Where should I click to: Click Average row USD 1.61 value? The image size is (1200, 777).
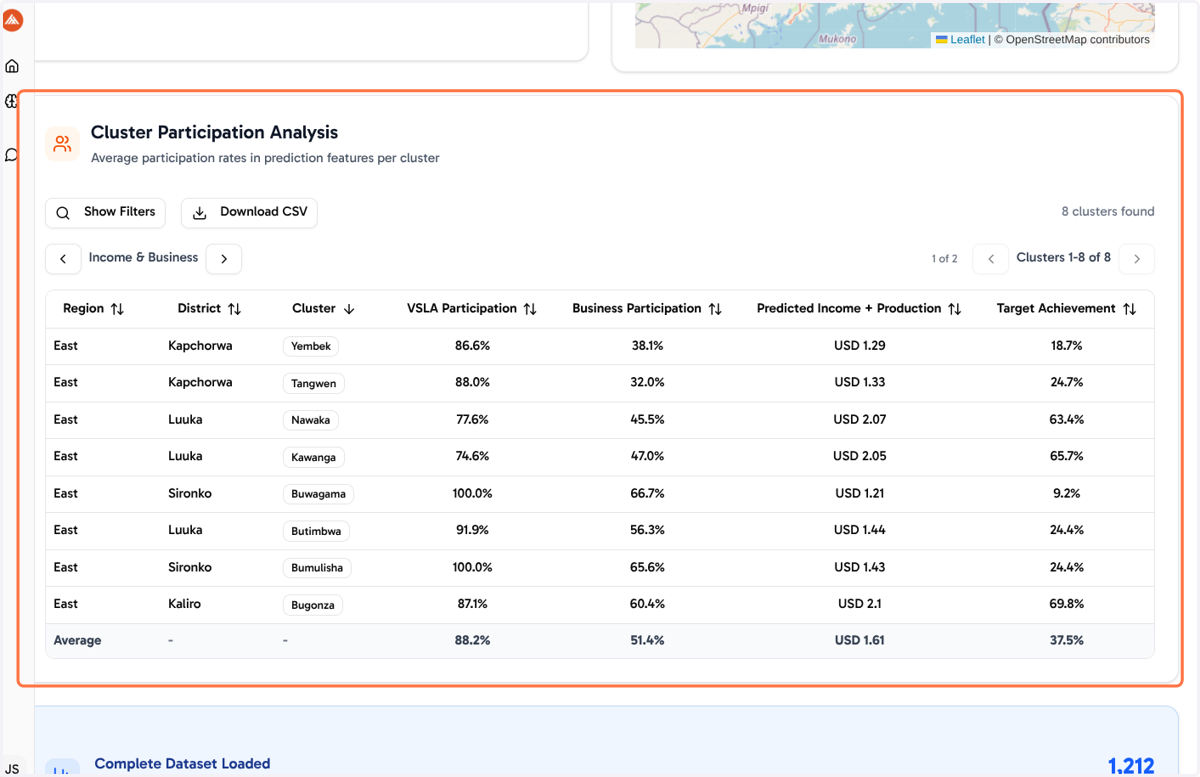tap(859, 641)
